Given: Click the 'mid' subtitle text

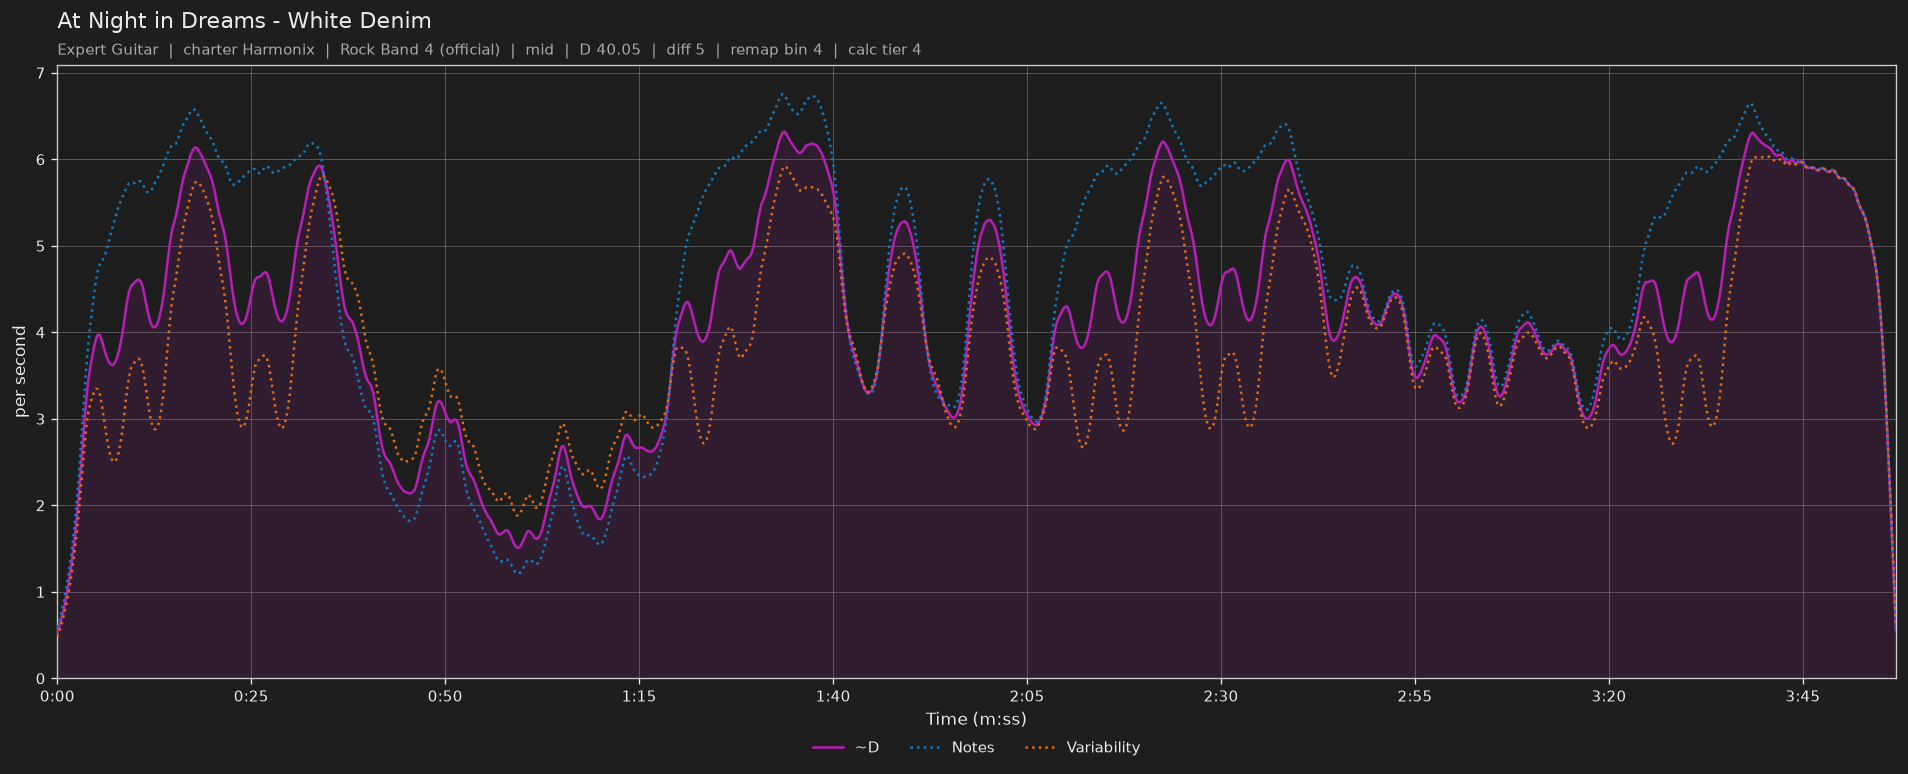Looking at the screenshot, I should click(x=540, y=49).
